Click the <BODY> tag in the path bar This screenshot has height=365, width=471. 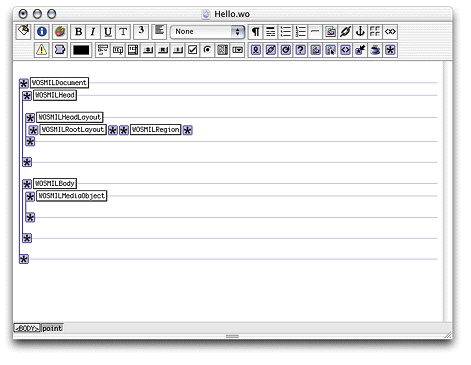click(x=27, y=328)
